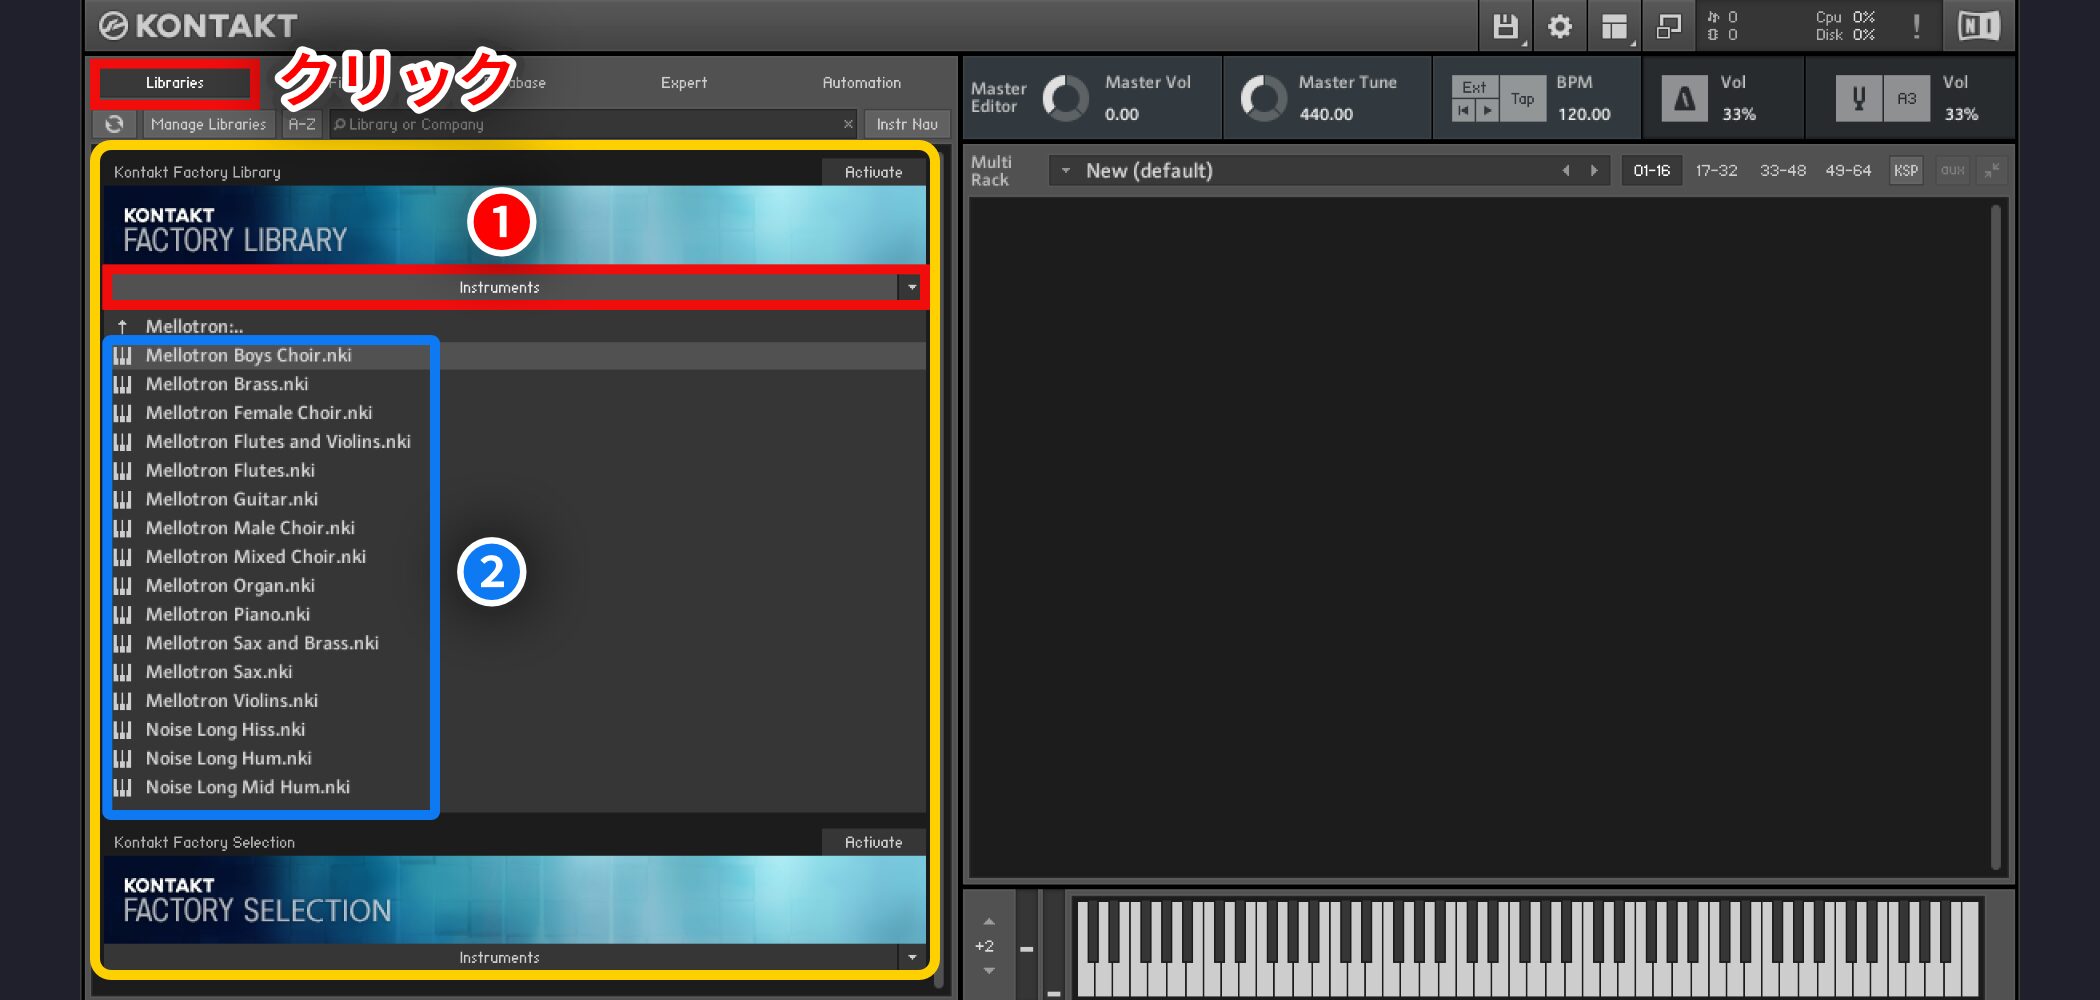This screenshot has height=1000, width=2100.
Task: Open the New (default) multi dropdown
Action: click(x=1065, y=171)
